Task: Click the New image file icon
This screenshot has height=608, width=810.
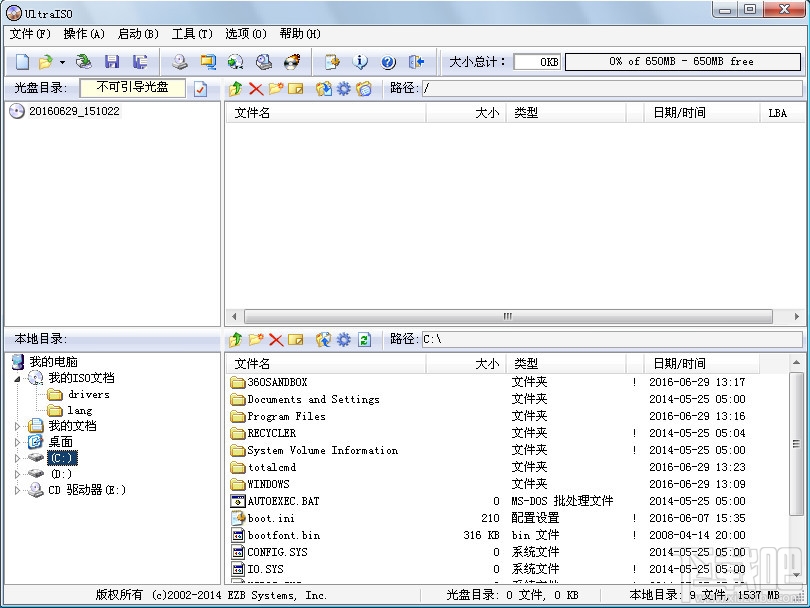Action: [x=22, y=62]
